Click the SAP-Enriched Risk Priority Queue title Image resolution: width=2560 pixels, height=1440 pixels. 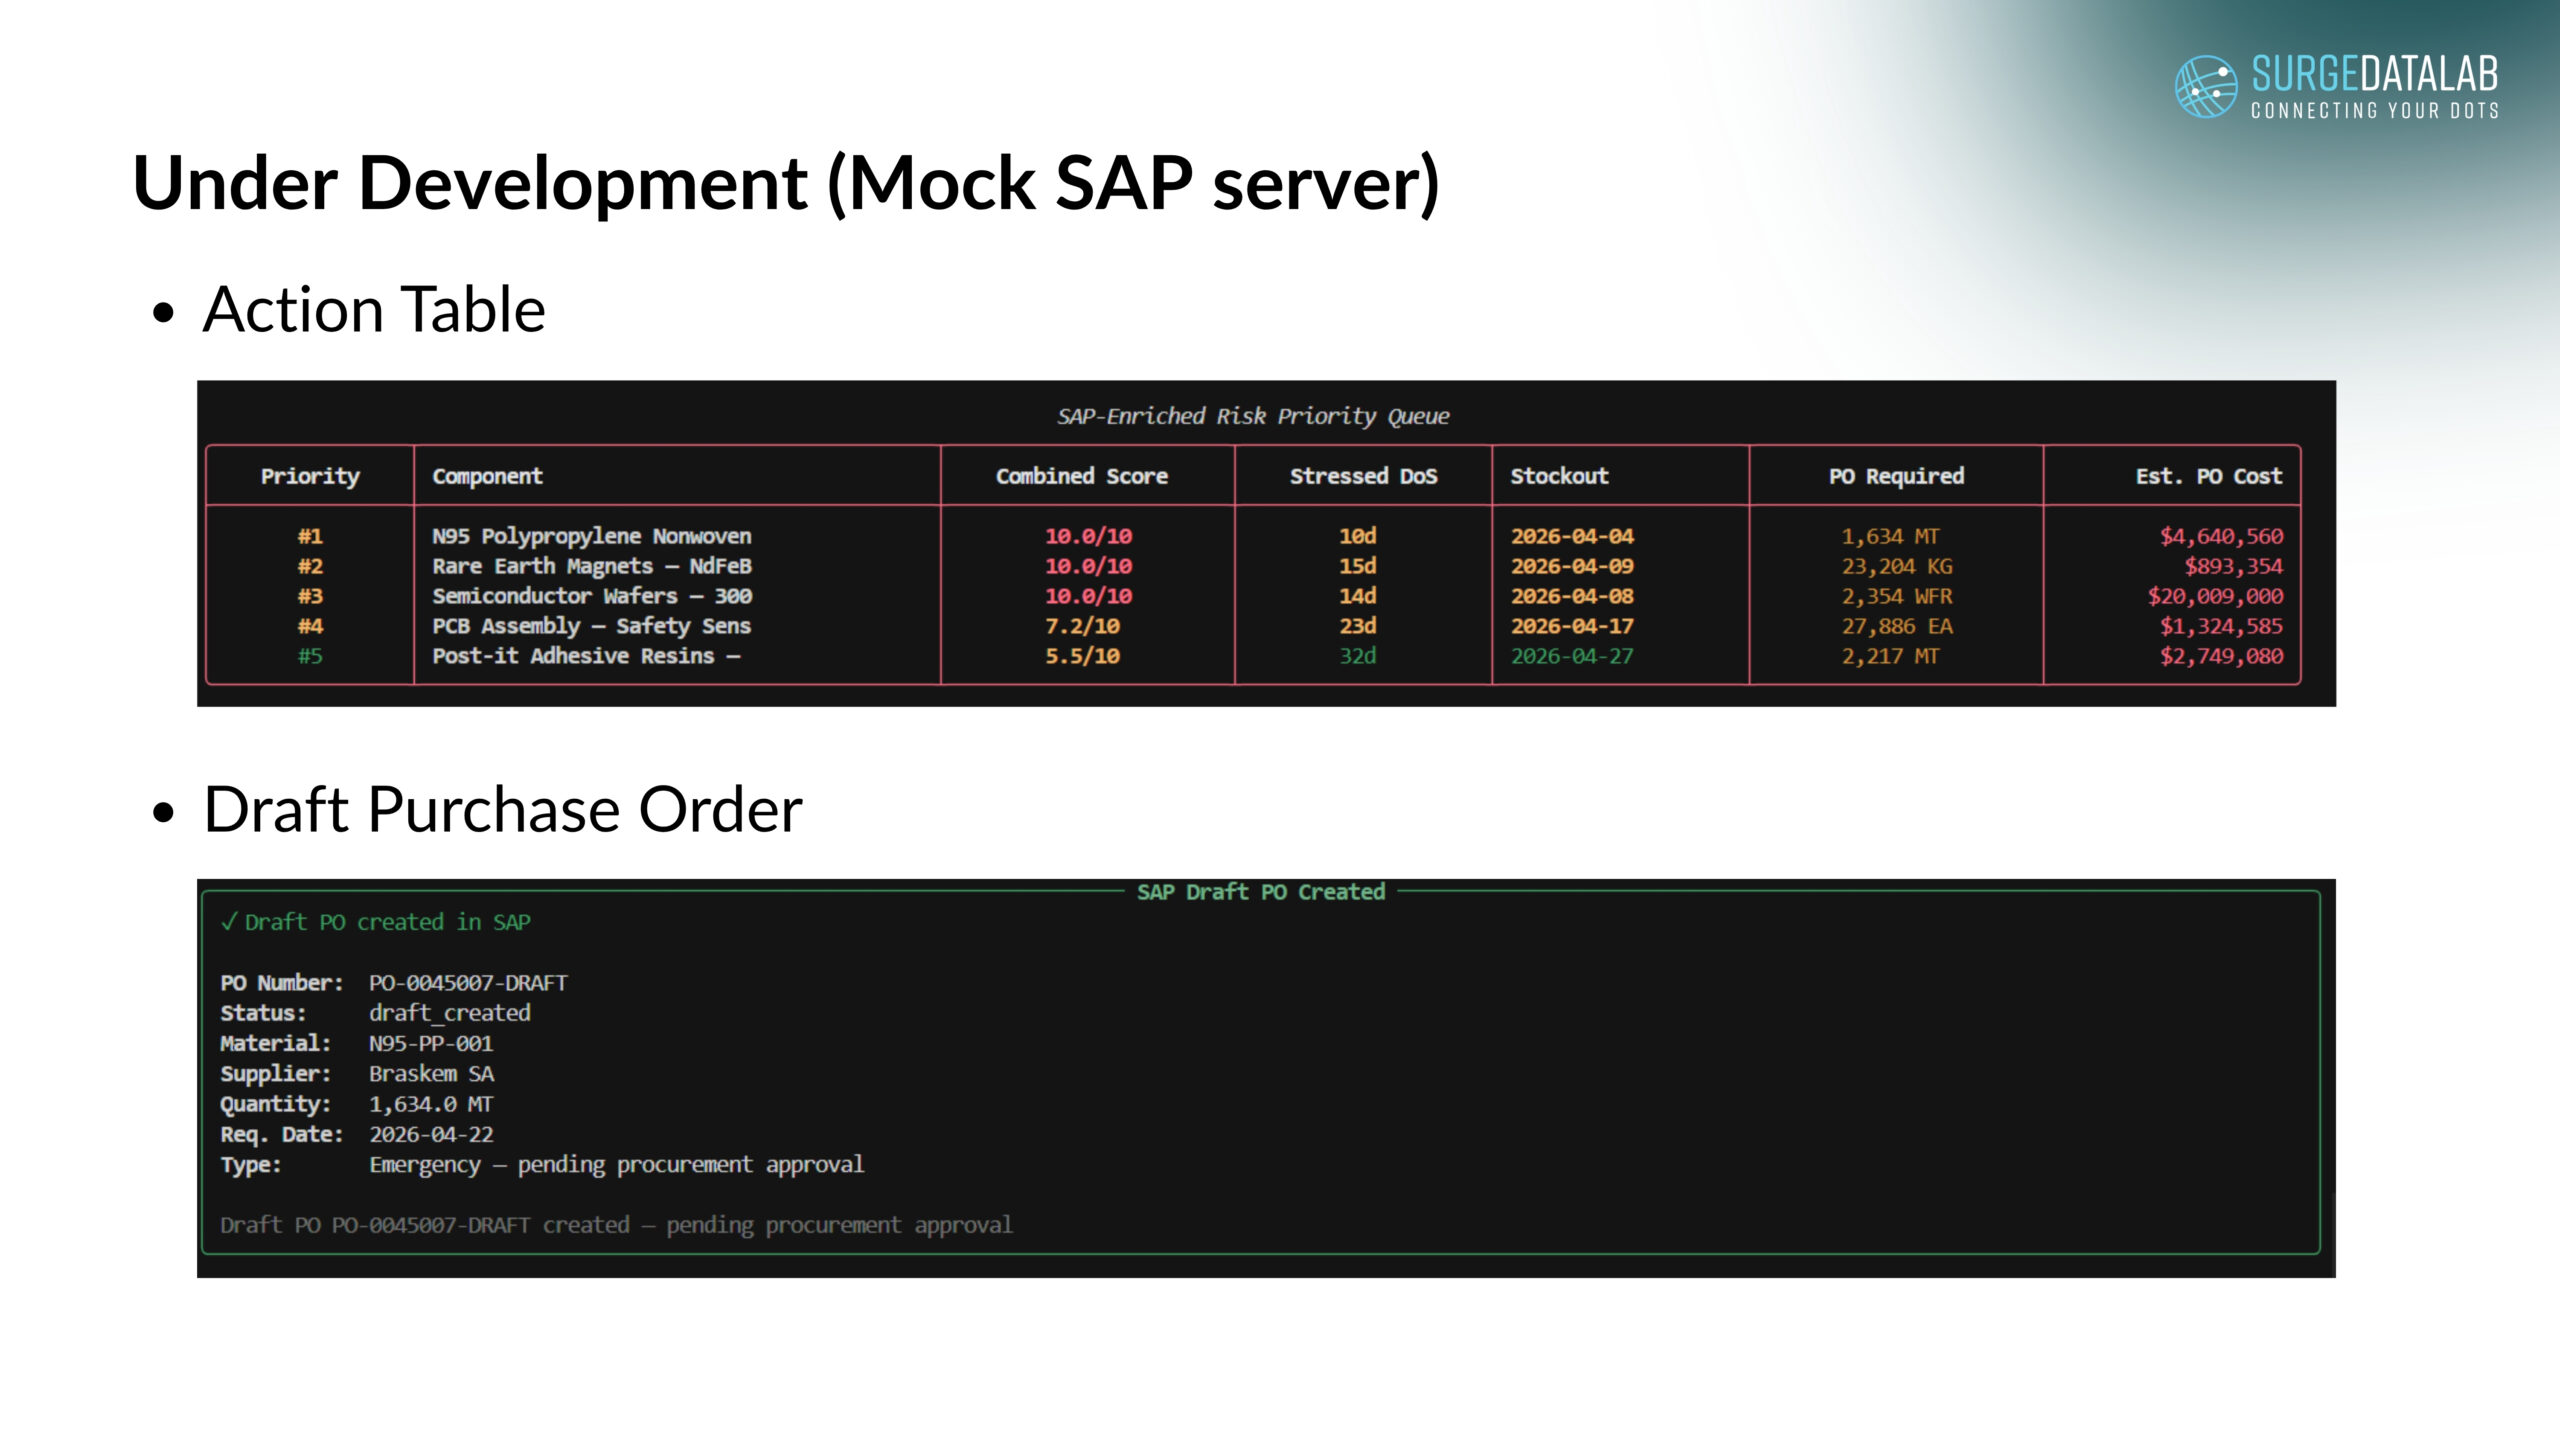point(1253,416)
